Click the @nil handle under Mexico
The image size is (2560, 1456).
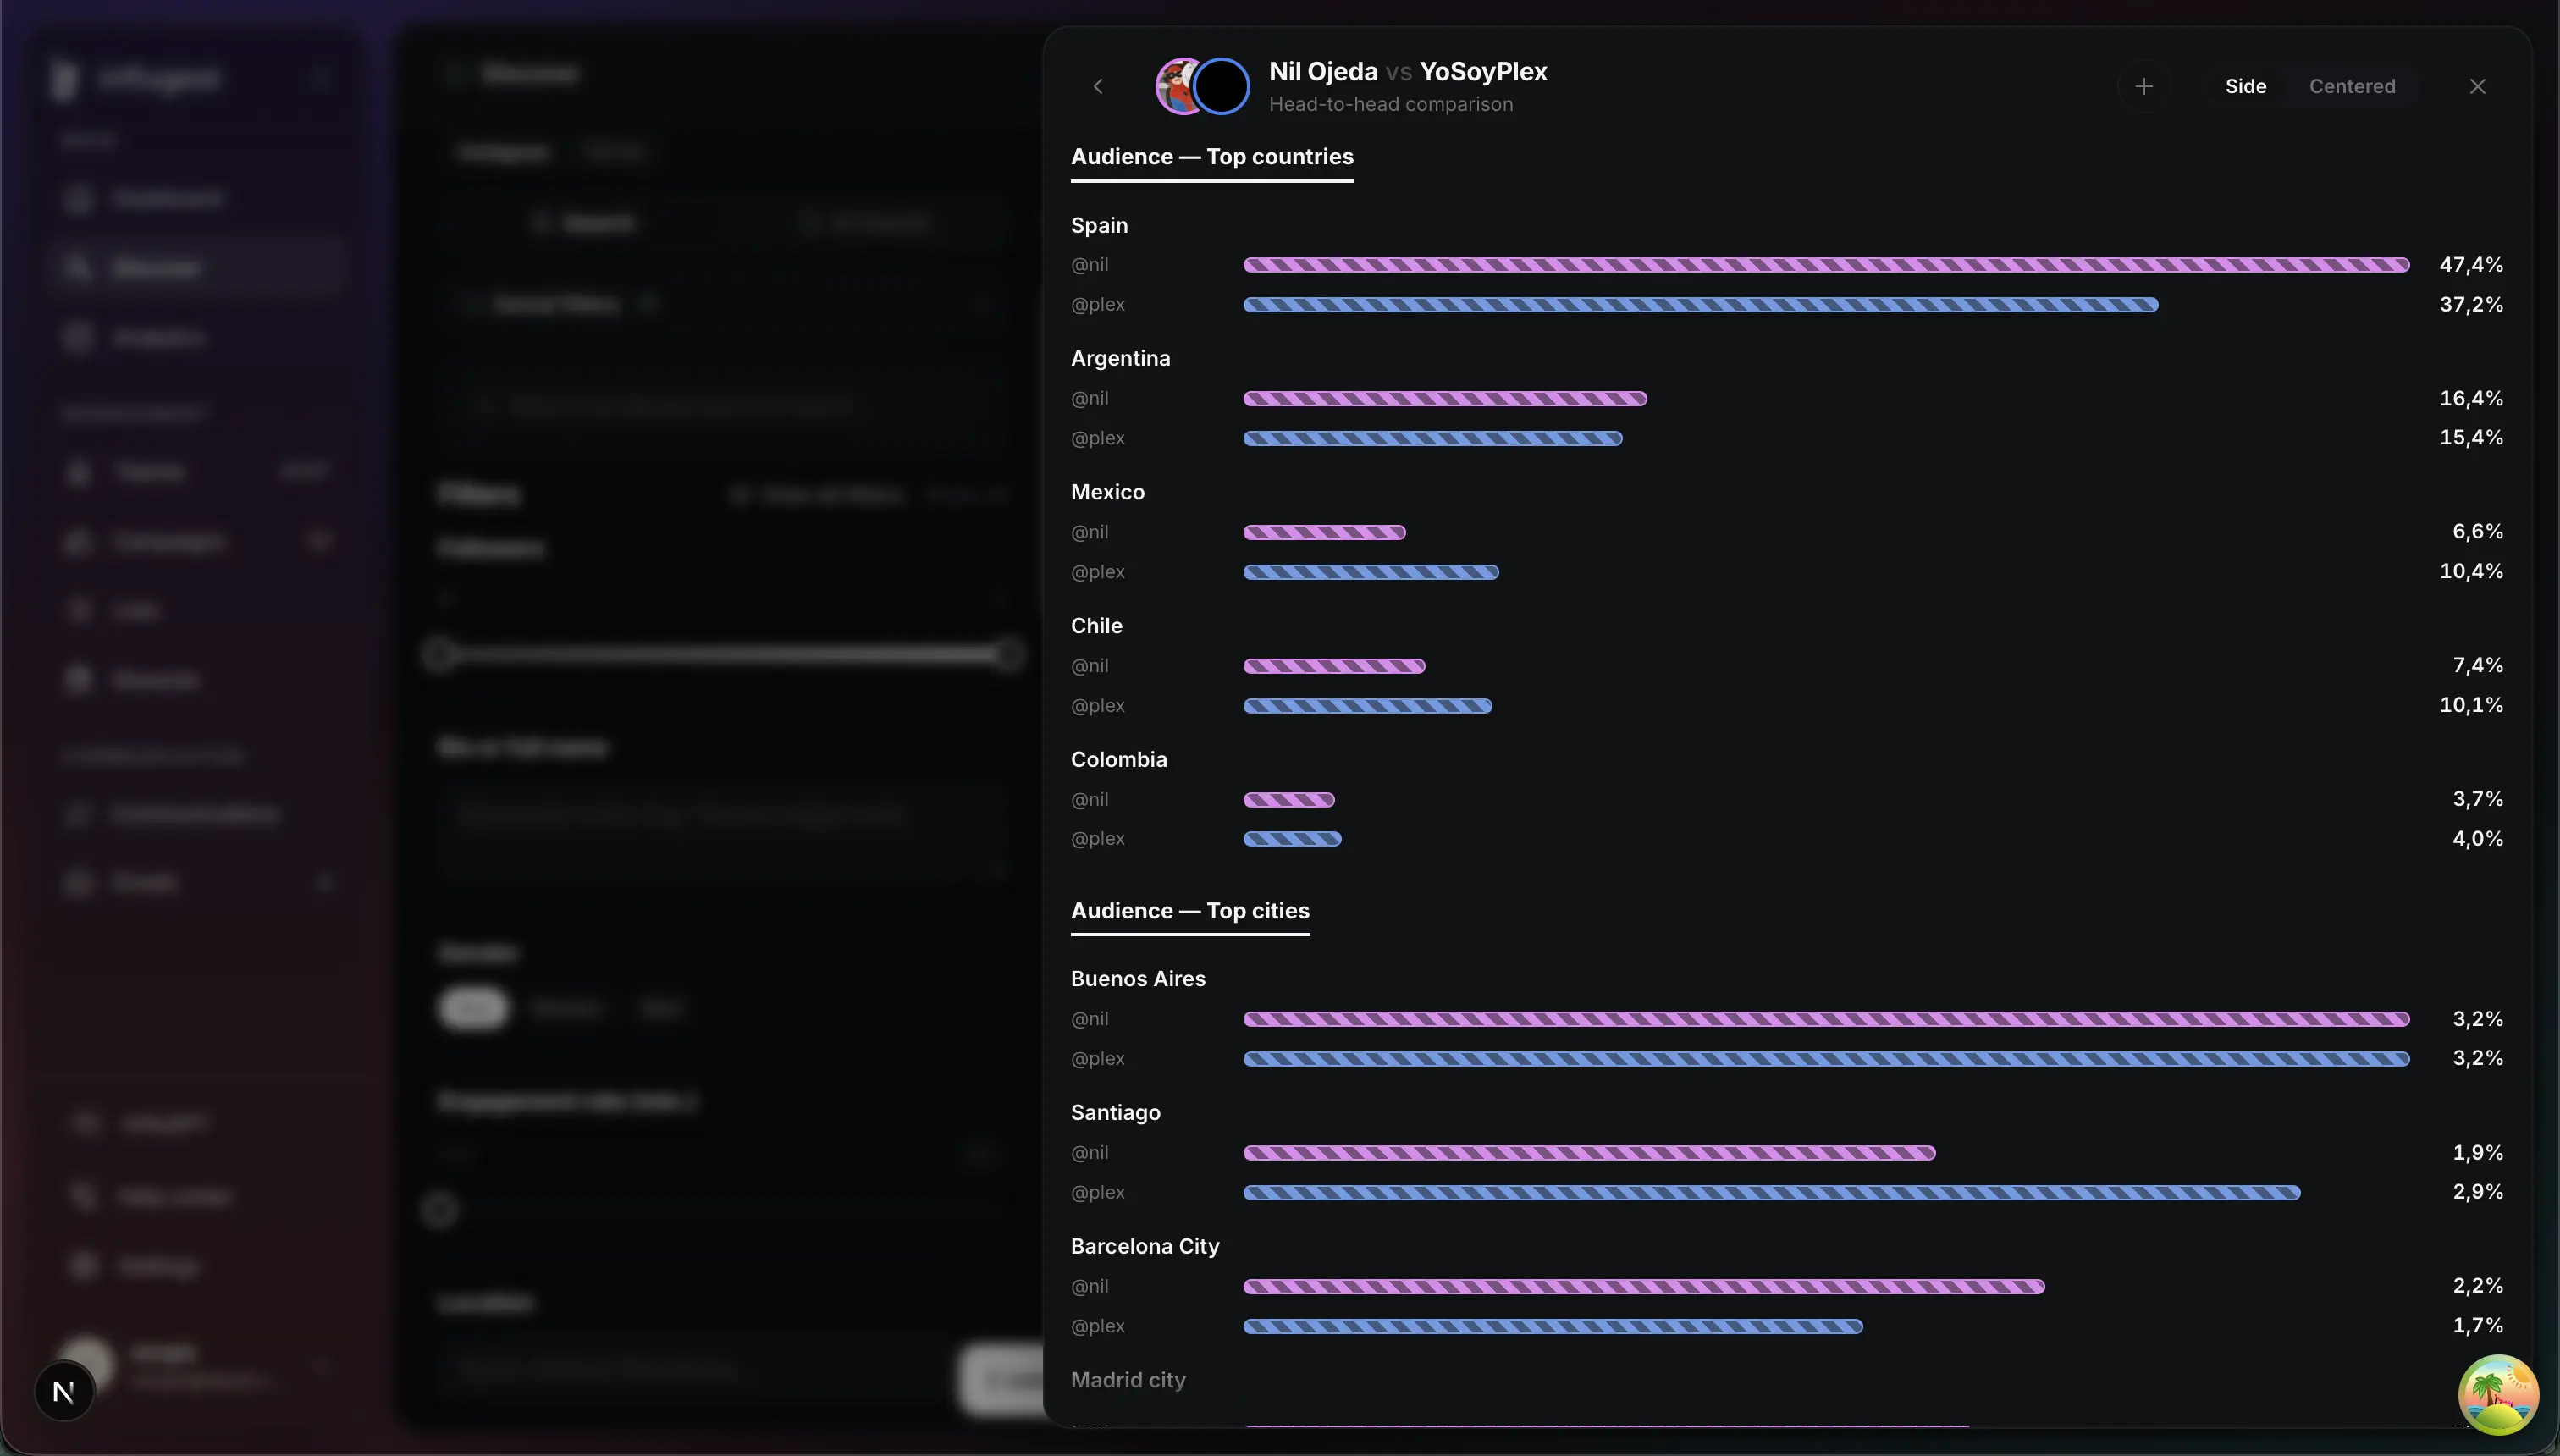[1090, 532]
